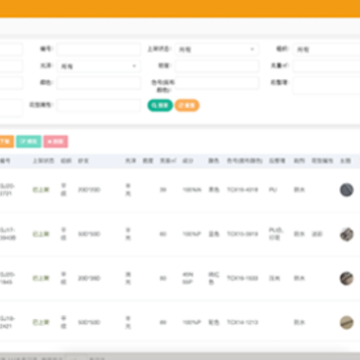Focus the 编号 filter input field
The width and height of the screenshot is (360, 360).
tap(99, 49)
